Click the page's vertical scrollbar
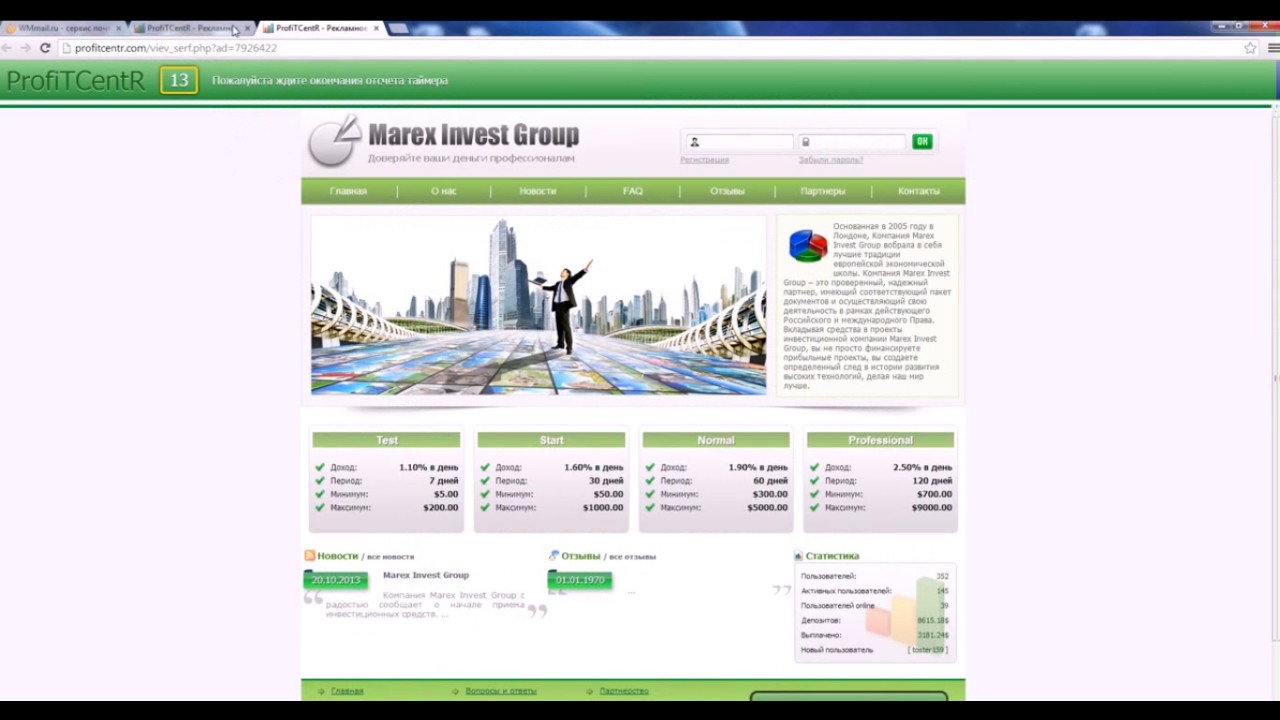1280x720 pixels. [x=1275, y=380]
